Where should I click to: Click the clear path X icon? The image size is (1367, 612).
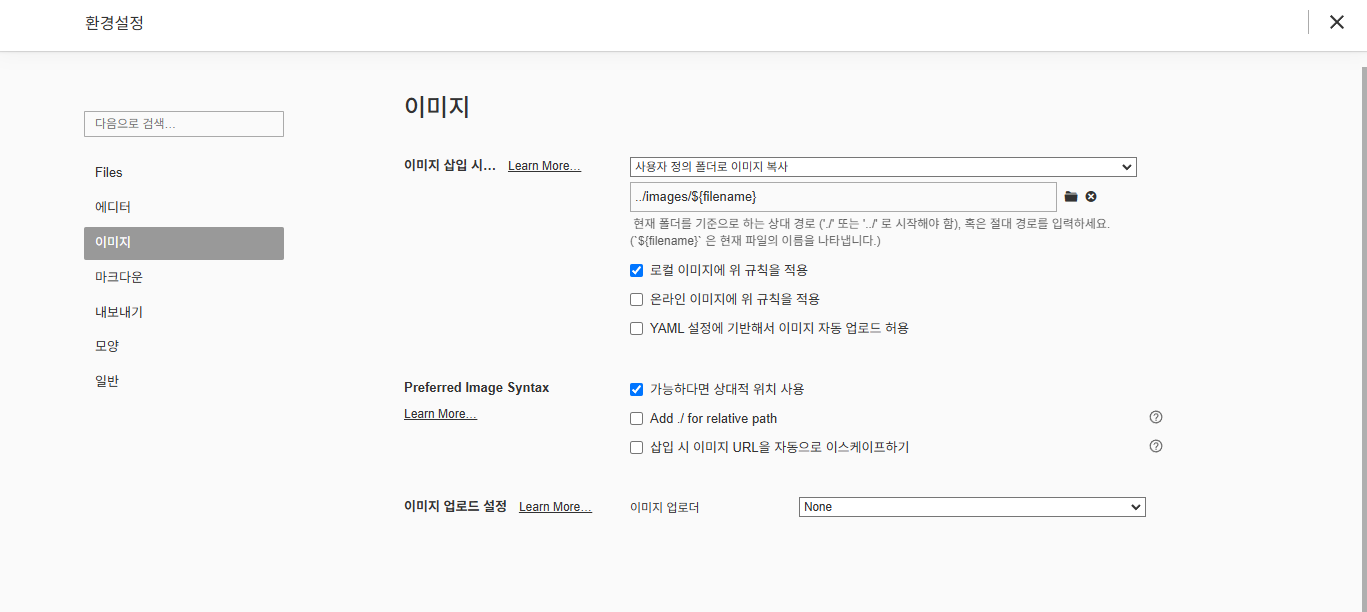click(x=1091, y=197)
